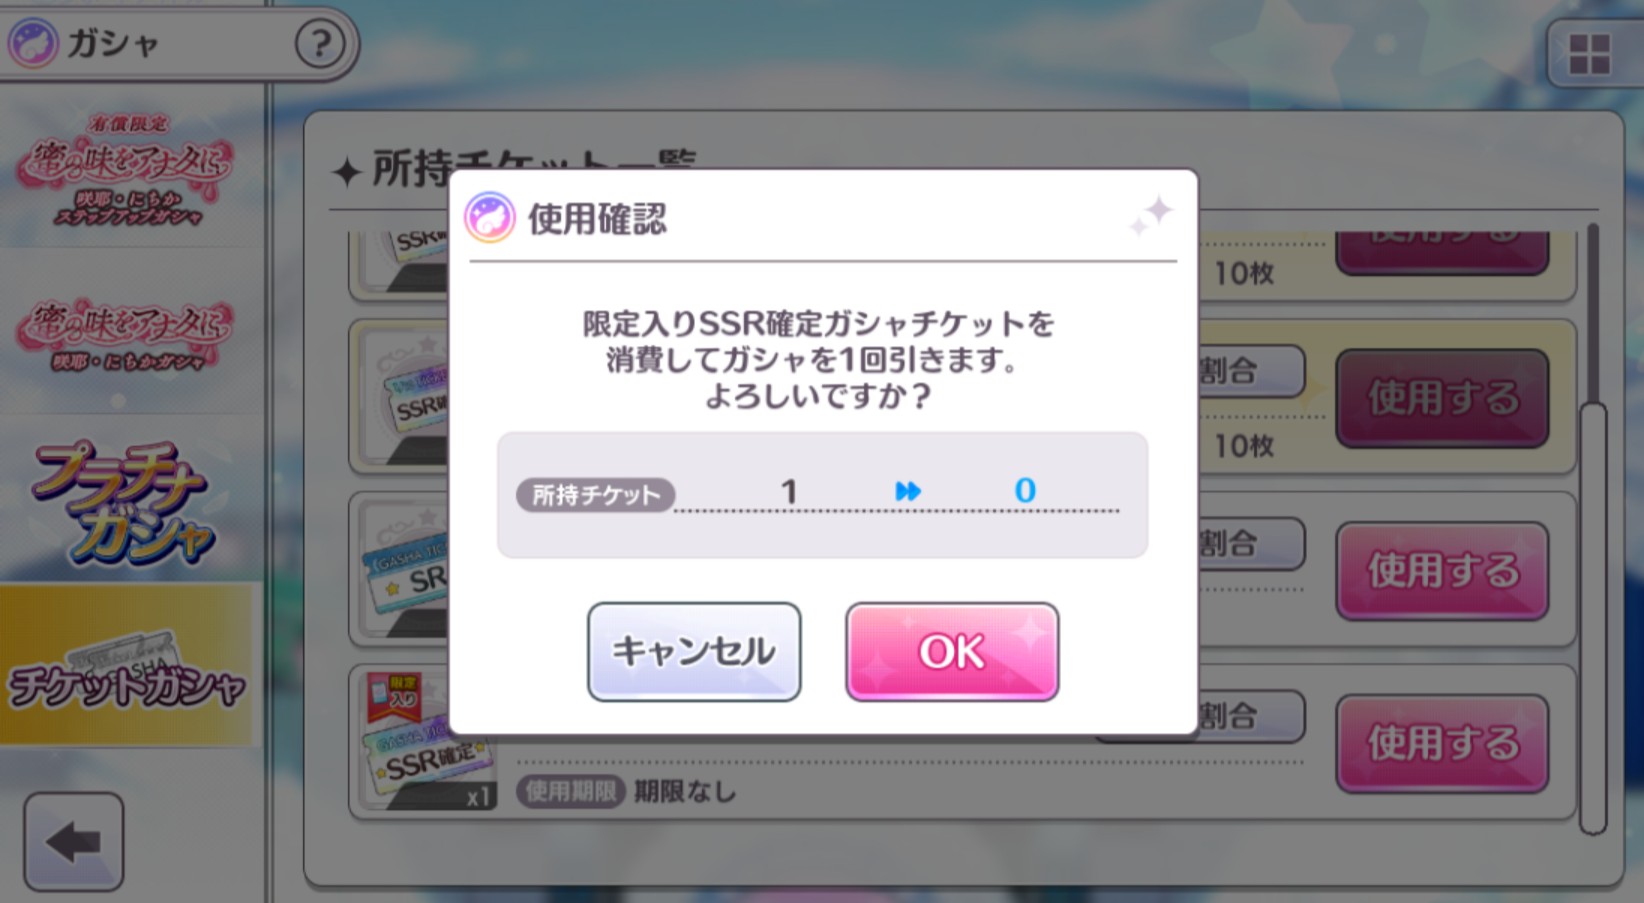Go back with the left arrow icon
This screenshot has height=903, width=1644.
coord(74,842)
